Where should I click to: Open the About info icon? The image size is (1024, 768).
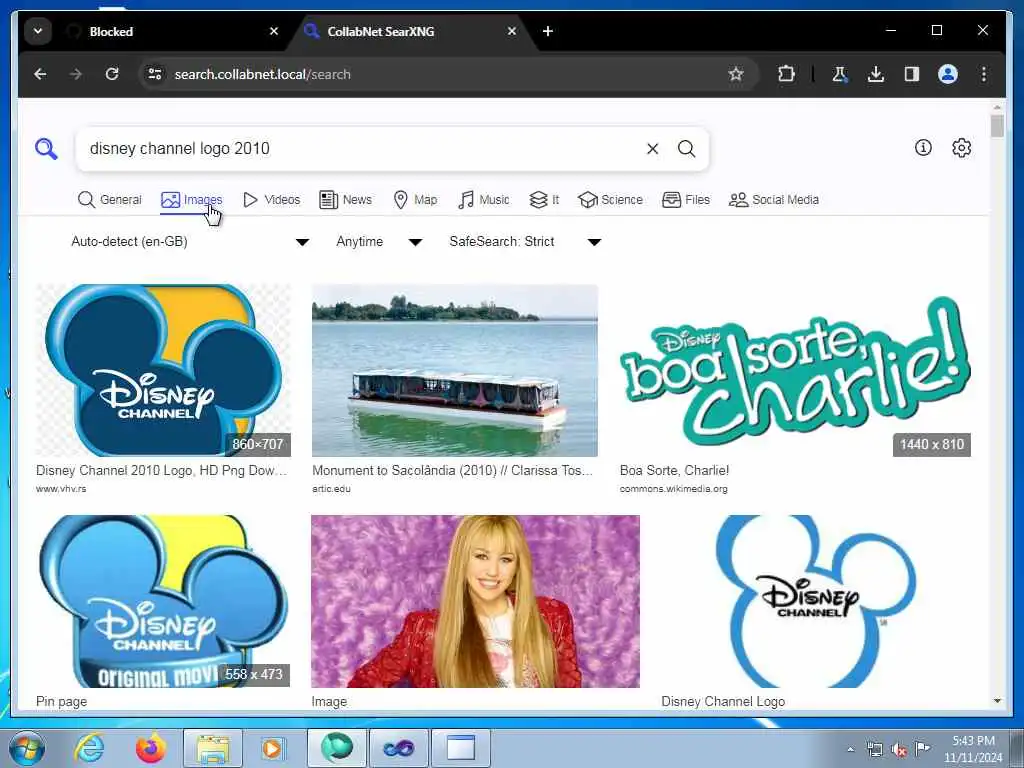923,148
